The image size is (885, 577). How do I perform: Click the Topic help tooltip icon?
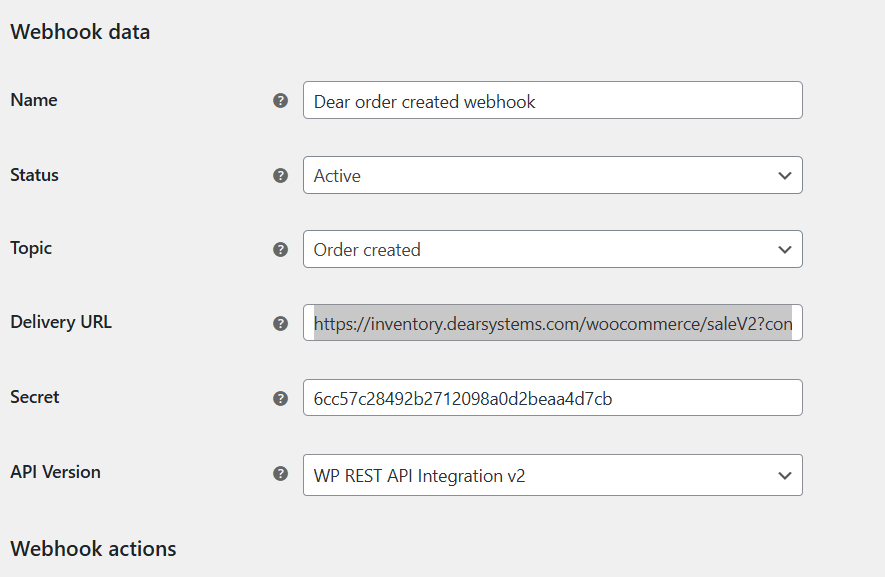(280, 249)
